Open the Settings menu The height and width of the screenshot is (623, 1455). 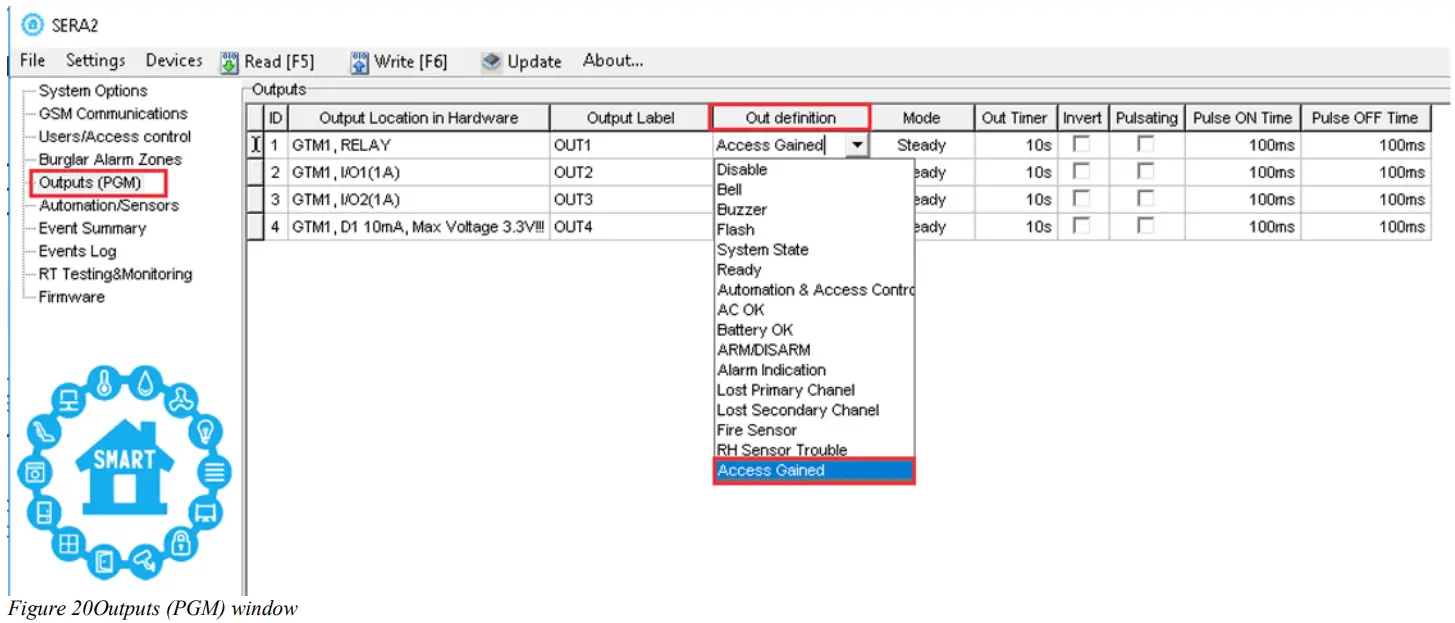coord(94,60)
